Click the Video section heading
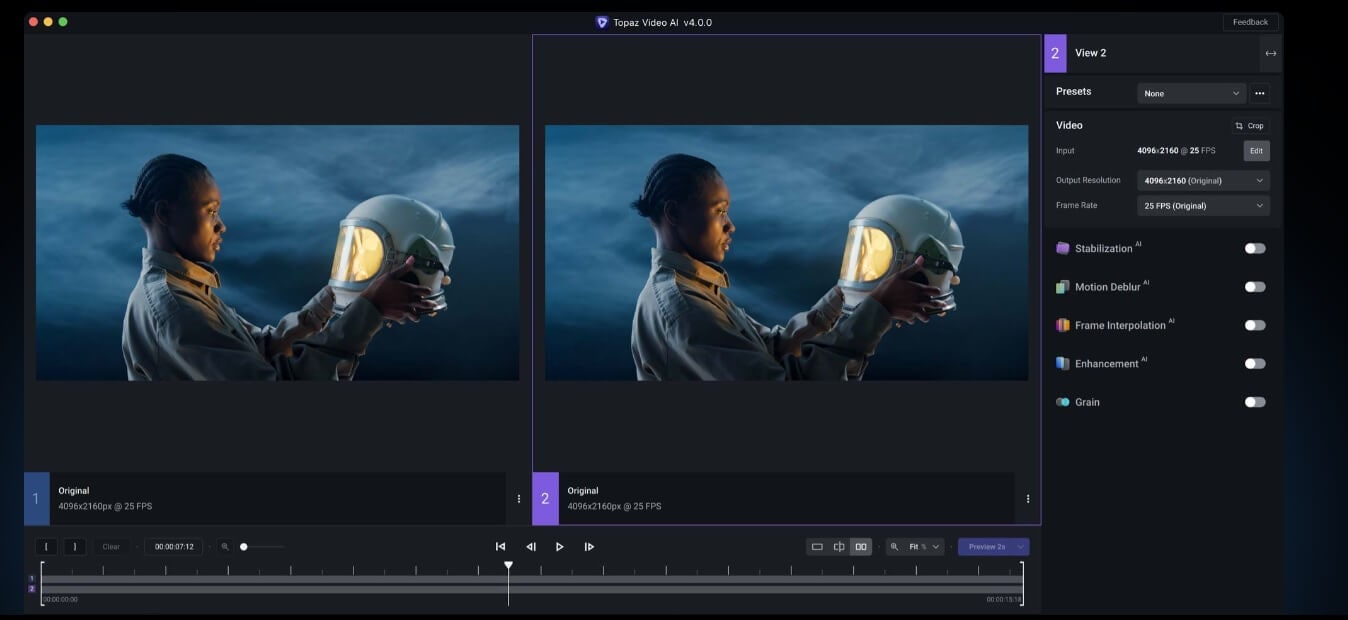This screenshot has height=620, width=1348. coord(1069,125)
